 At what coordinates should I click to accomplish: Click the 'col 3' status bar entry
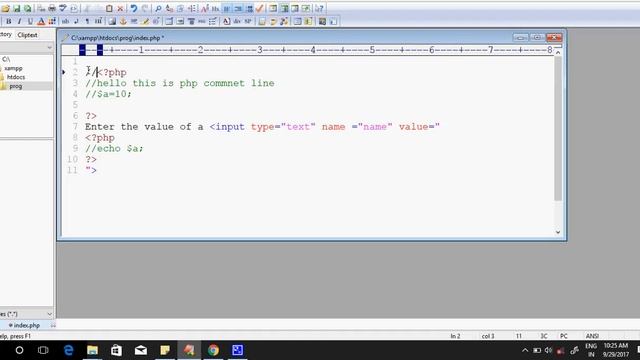tap(488, 336)
